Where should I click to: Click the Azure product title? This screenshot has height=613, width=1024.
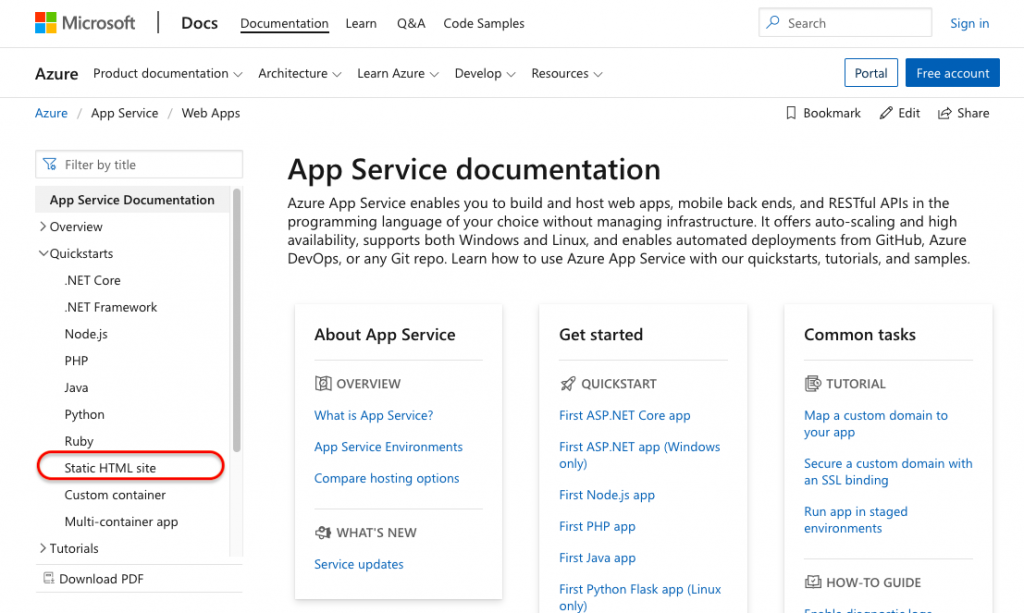pyautogui.click(x=57, y=74)
